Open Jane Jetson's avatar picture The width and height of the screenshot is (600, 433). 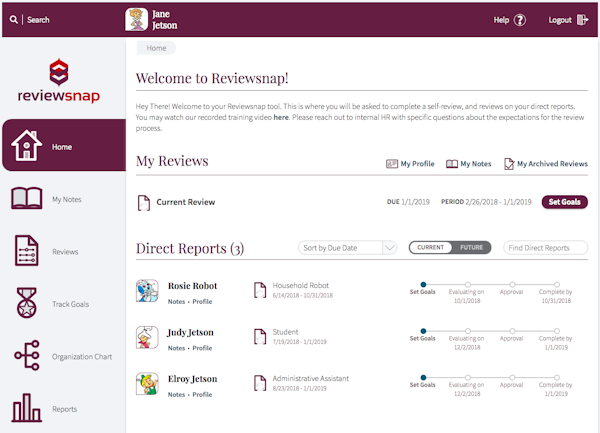[x=136, y=20]
